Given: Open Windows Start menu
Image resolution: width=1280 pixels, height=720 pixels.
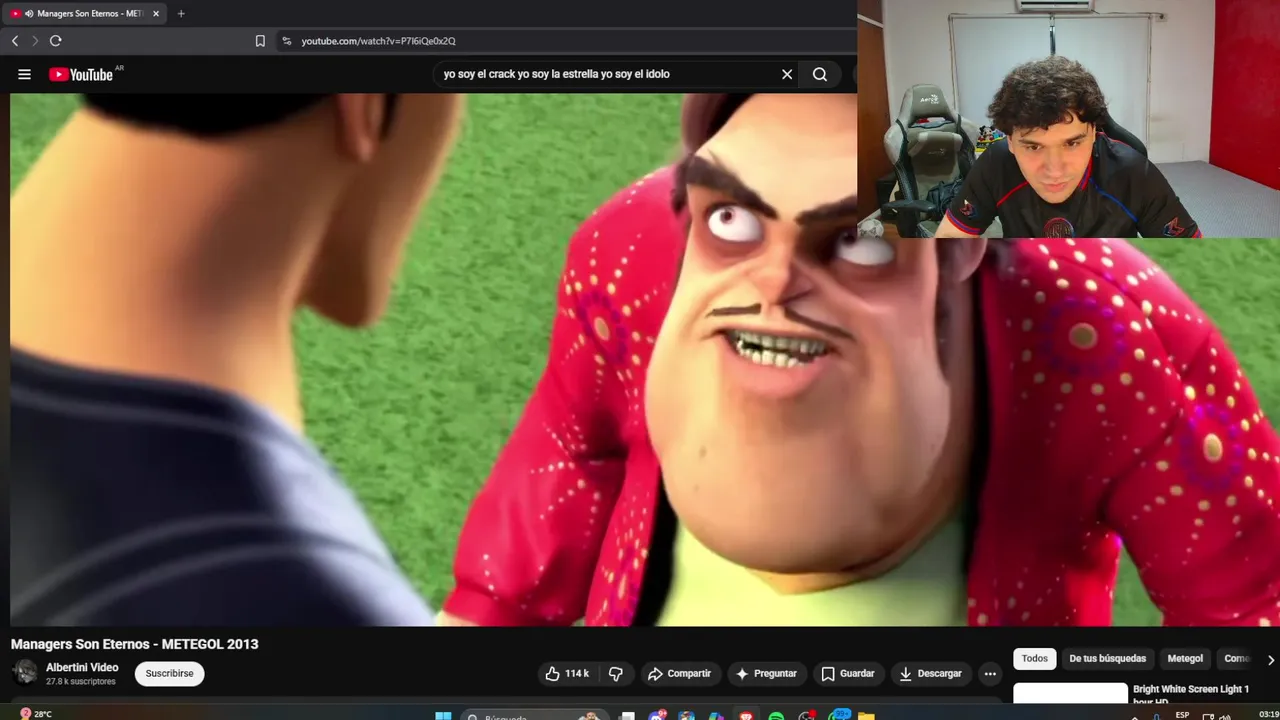Looking at the screenshot, I should click(444, 716).
